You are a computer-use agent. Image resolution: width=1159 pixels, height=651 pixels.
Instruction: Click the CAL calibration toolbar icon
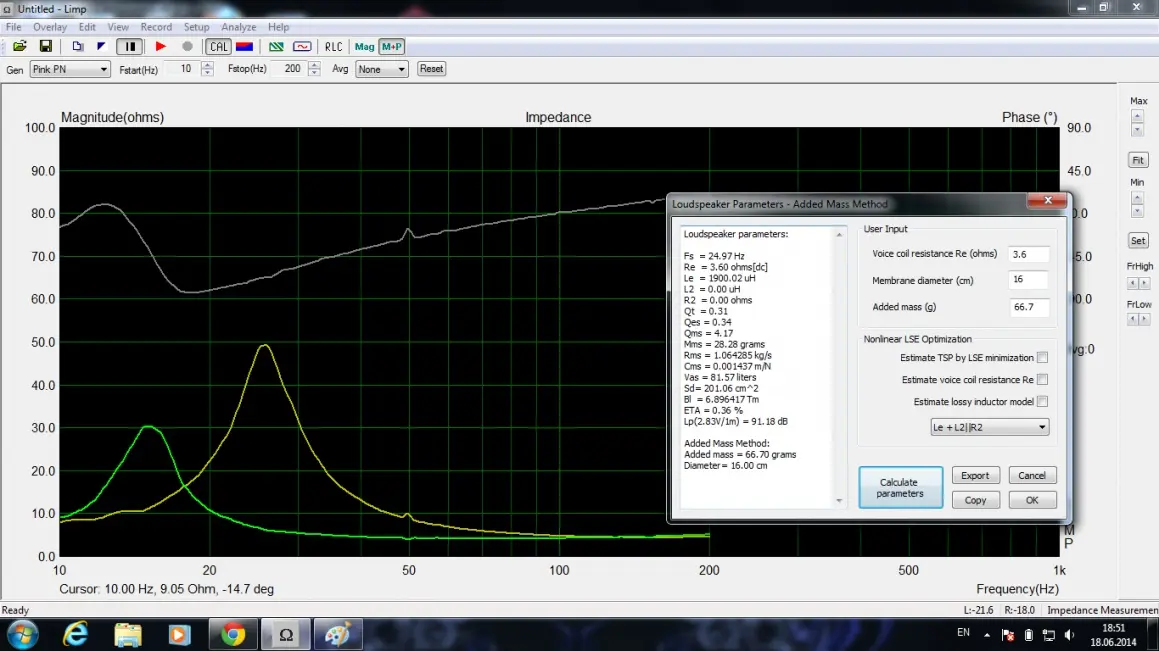218,46
